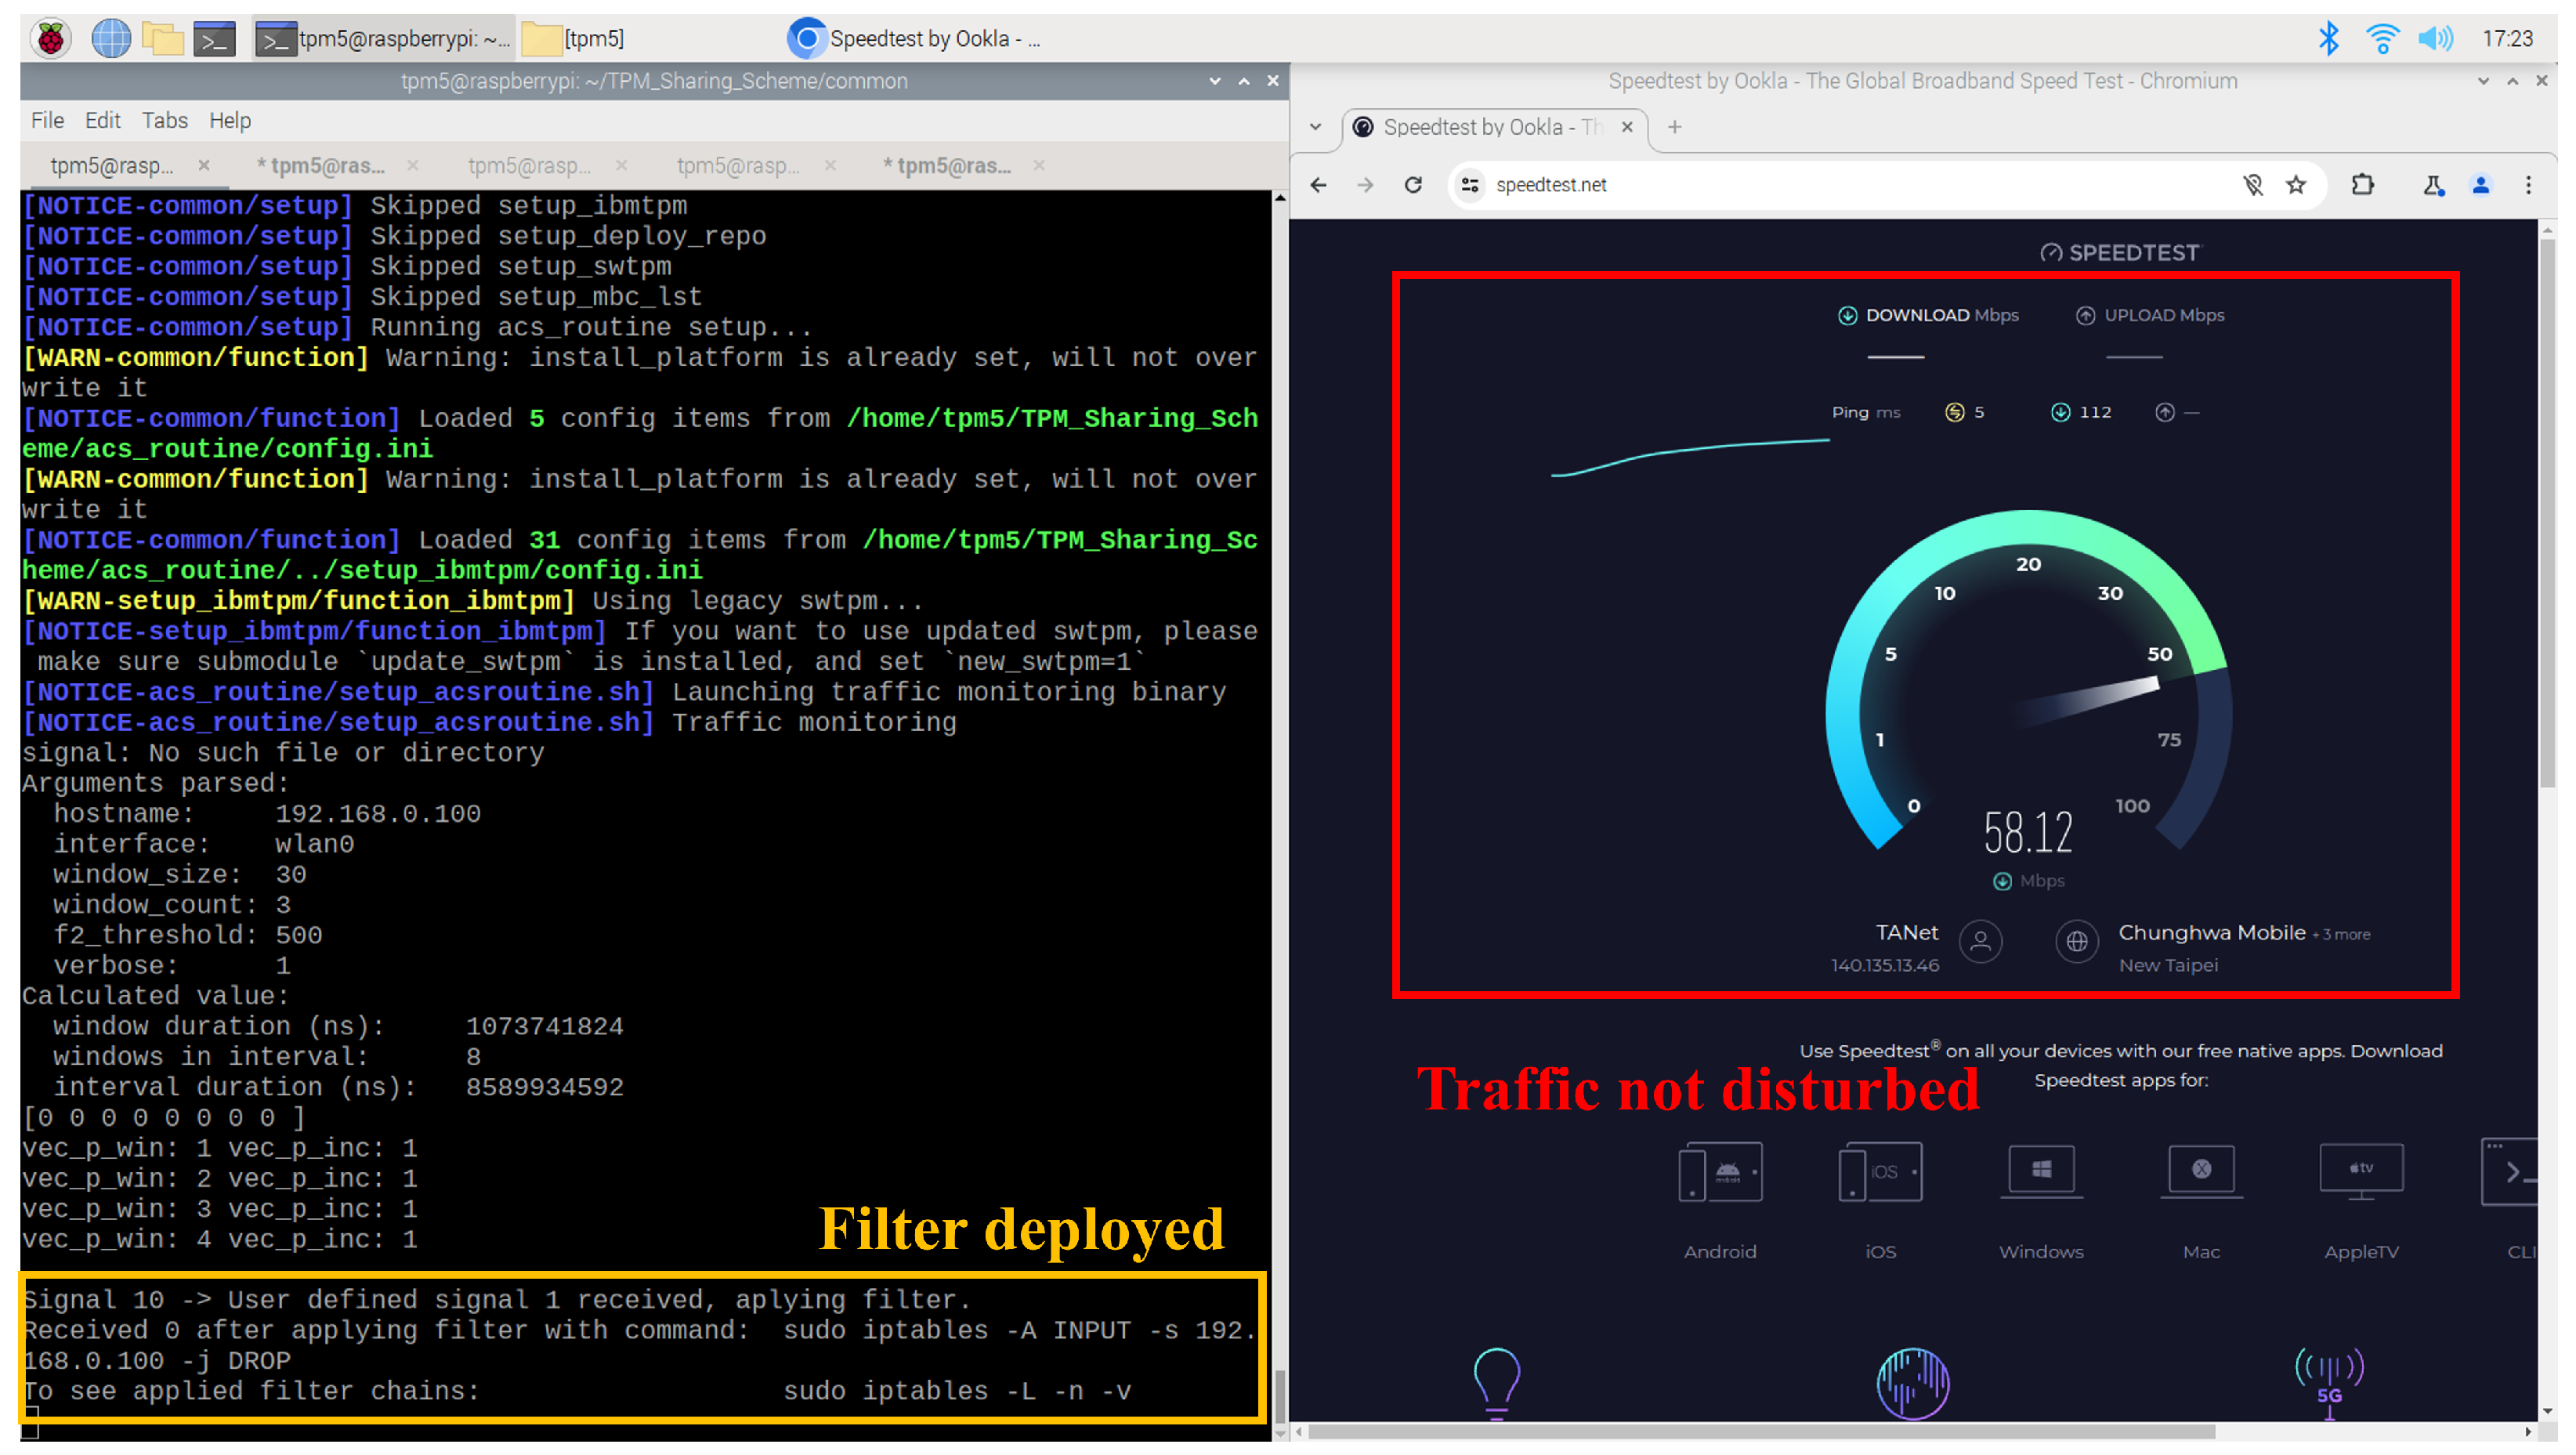Open the Chrome Labs flask icon

point(2434,185)
